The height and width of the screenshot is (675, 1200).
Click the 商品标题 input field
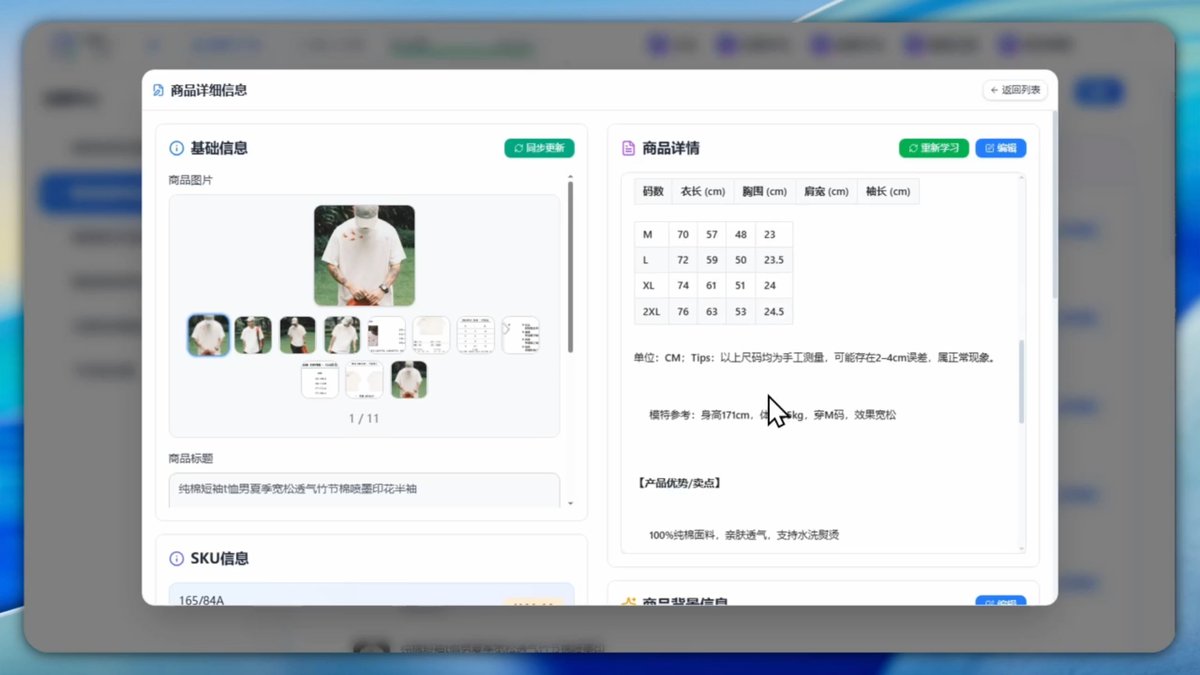(x=364, y=490)
